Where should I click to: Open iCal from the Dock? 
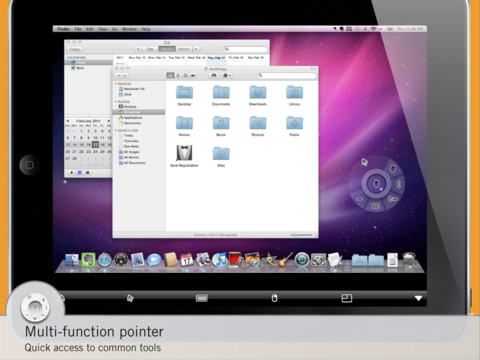coord(187,259)
